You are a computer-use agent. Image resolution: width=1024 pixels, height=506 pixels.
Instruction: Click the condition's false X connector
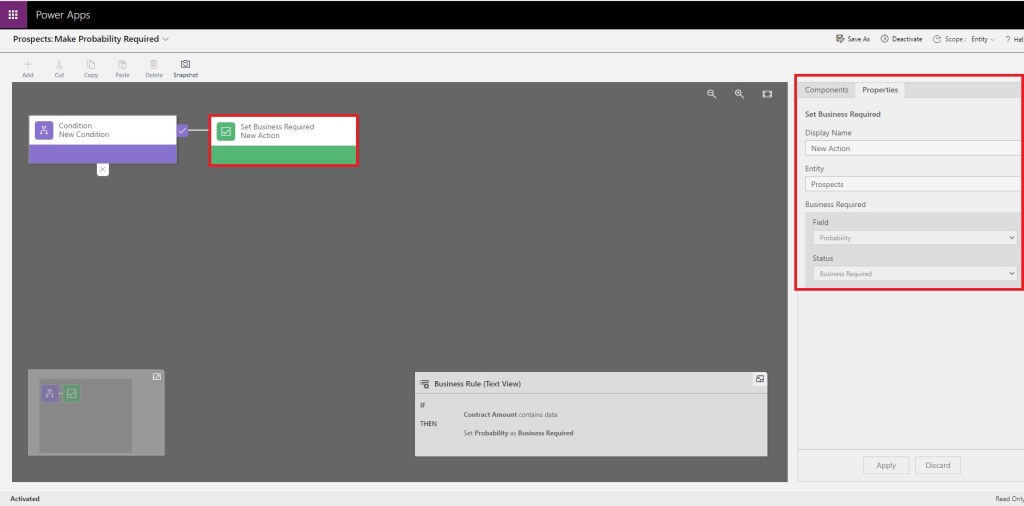[102, 169]
